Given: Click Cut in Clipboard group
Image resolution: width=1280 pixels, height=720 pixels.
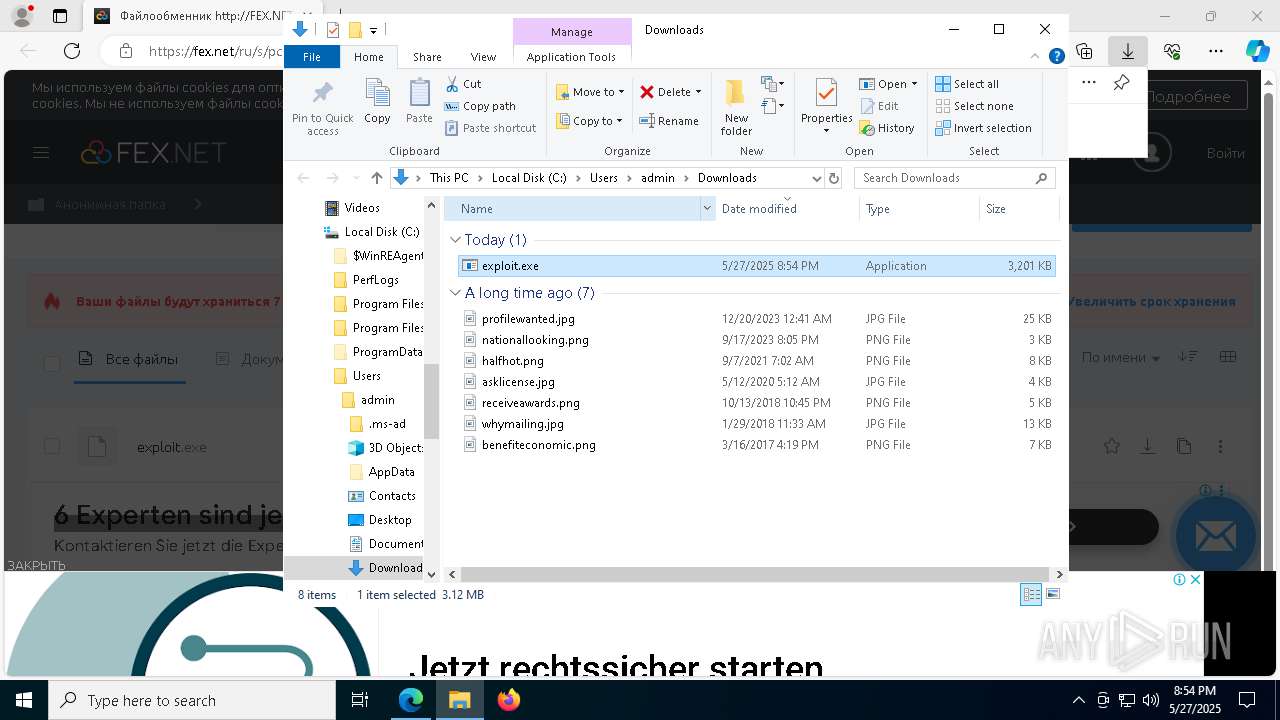Looking at the screenshot, I should coord(463,84).
